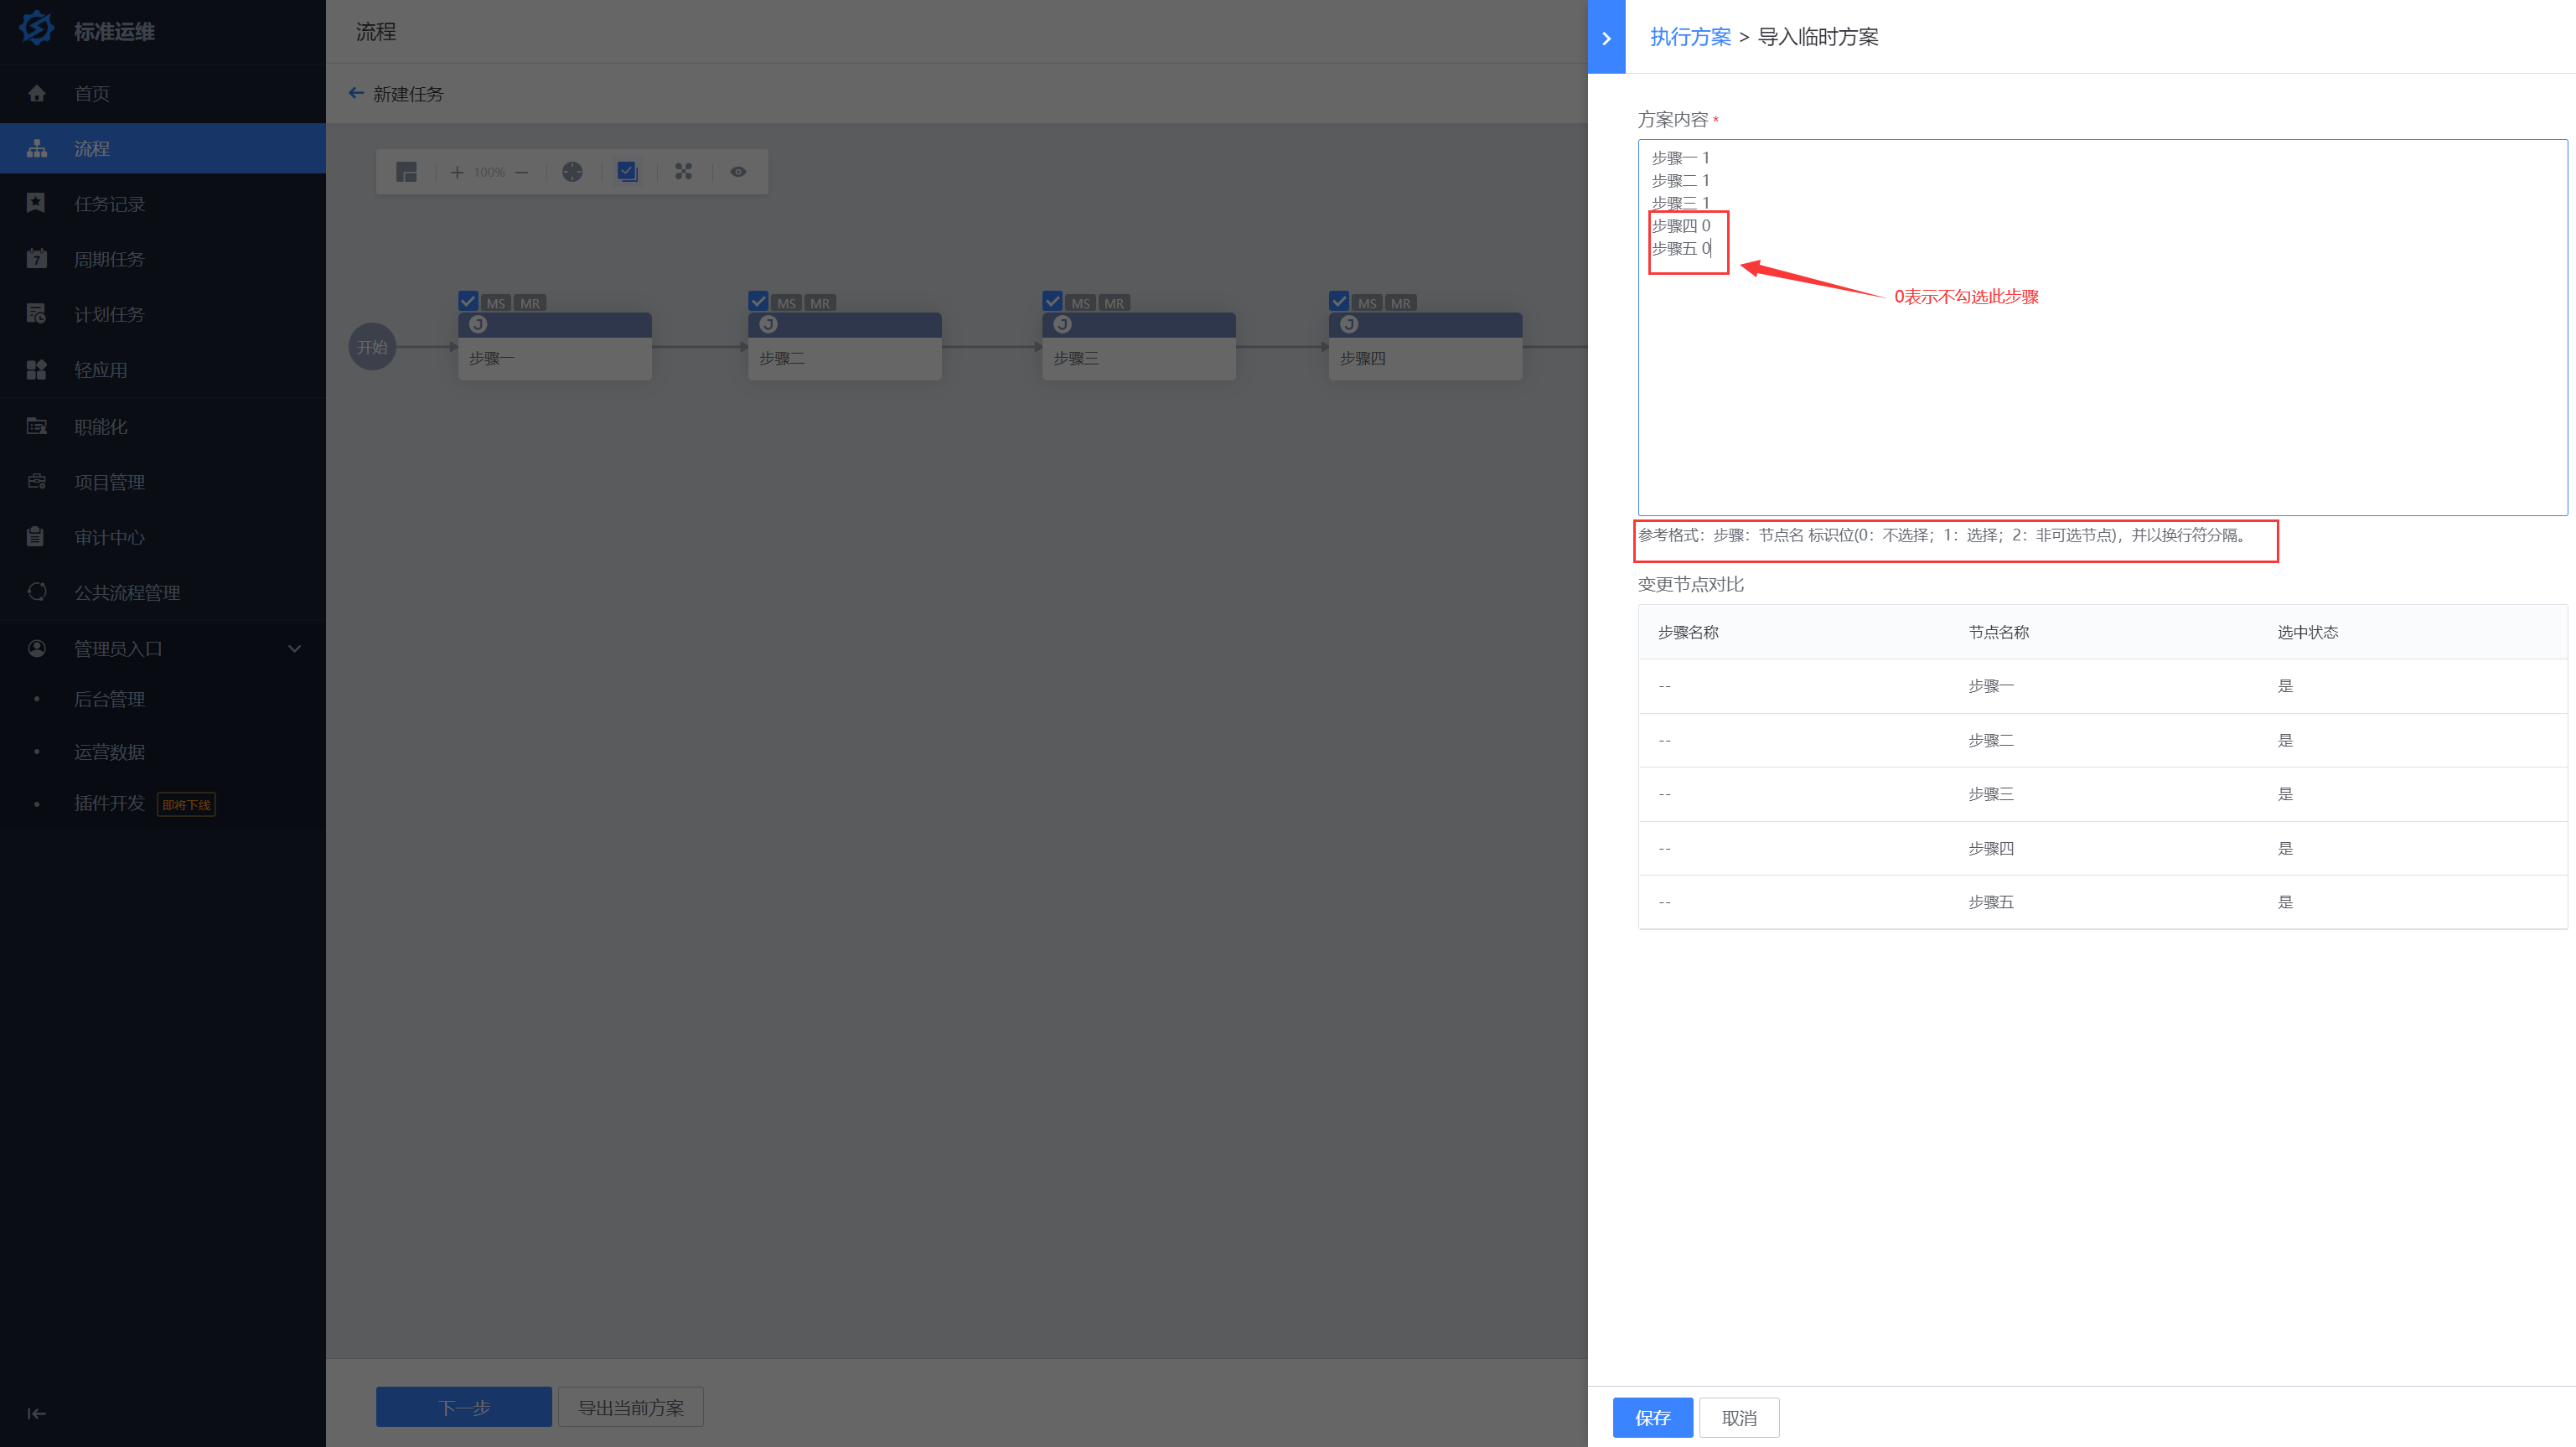Toggle MS tag on 步骤四 node
The width and height of the screenshot is (2576, 1447).
1367,303
